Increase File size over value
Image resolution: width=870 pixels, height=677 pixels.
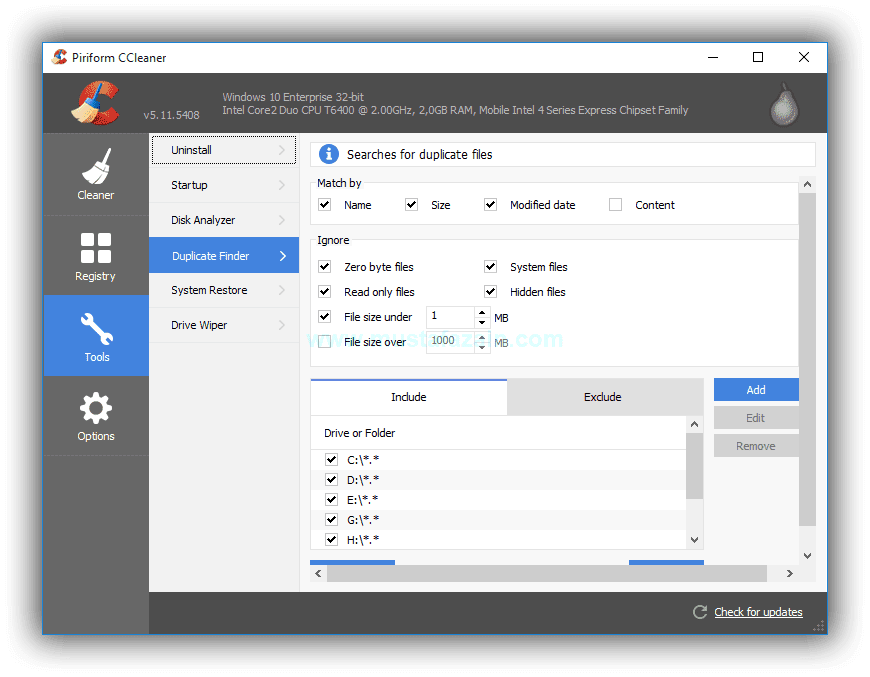[482, 337]
